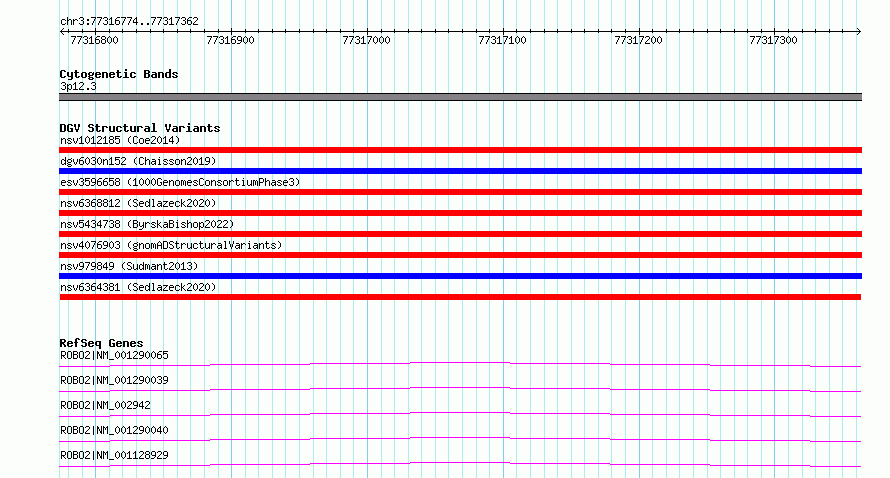
Task: Open variant nsv5434738 (ByrskaBishop2022) label
Action: [147, 224]
